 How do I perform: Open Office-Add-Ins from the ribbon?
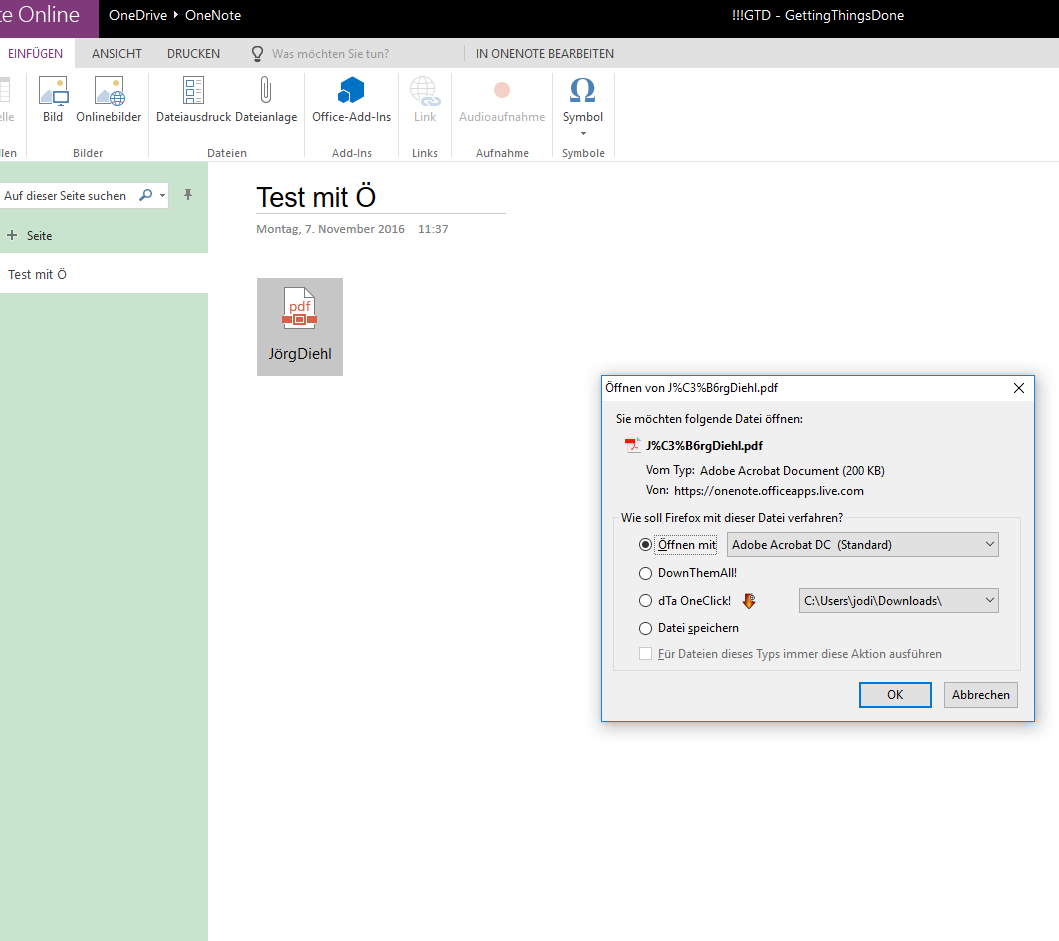[351, 92]
